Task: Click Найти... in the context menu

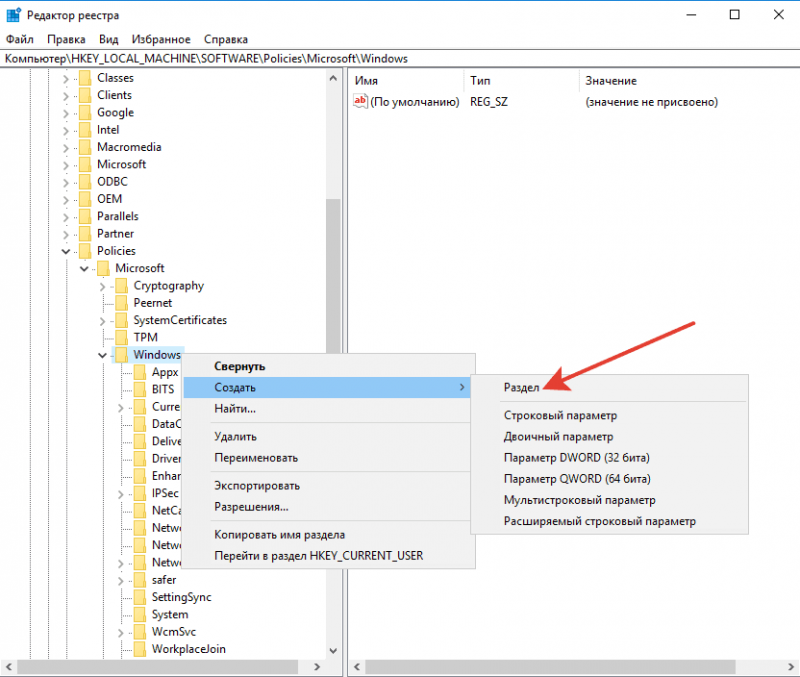Action: tap(328, 409)
